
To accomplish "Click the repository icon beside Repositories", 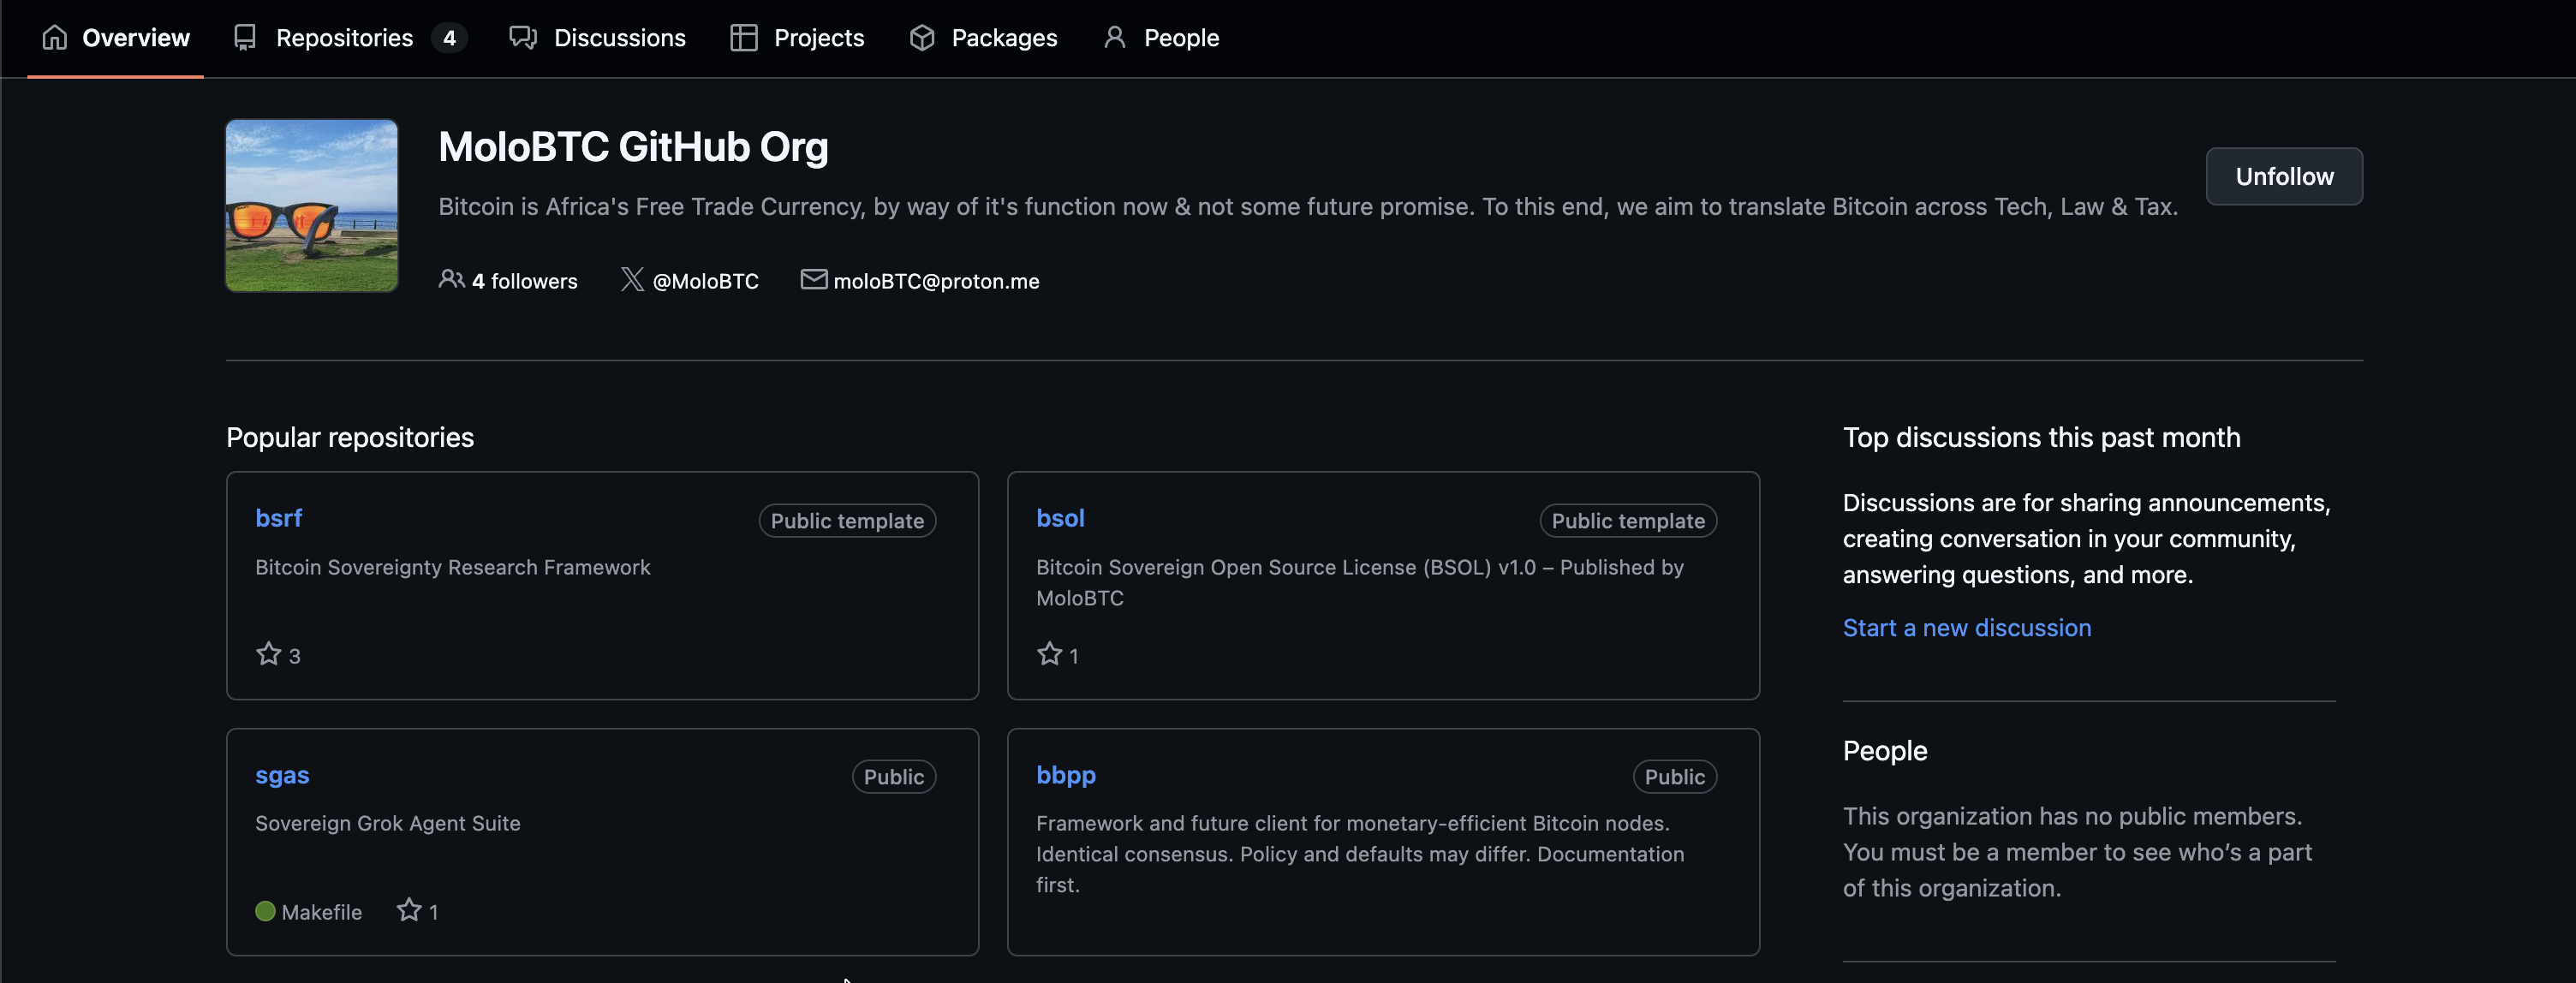I will (245, 38).
